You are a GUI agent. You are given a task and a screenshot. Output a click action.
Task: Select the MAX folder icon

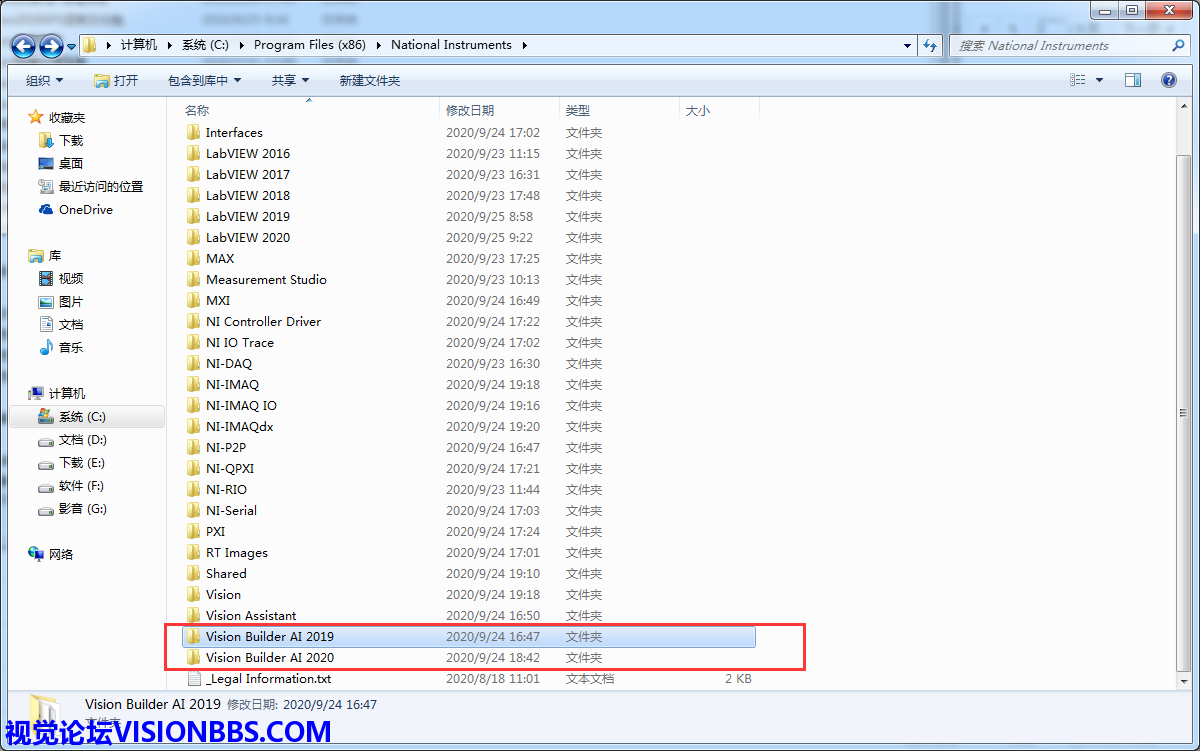click(194, 258)
